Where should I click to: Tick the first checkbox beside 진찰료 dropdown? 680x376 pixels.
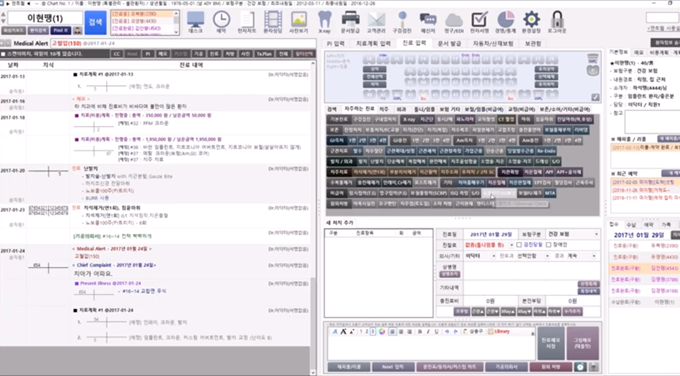(x=519, y=245)
